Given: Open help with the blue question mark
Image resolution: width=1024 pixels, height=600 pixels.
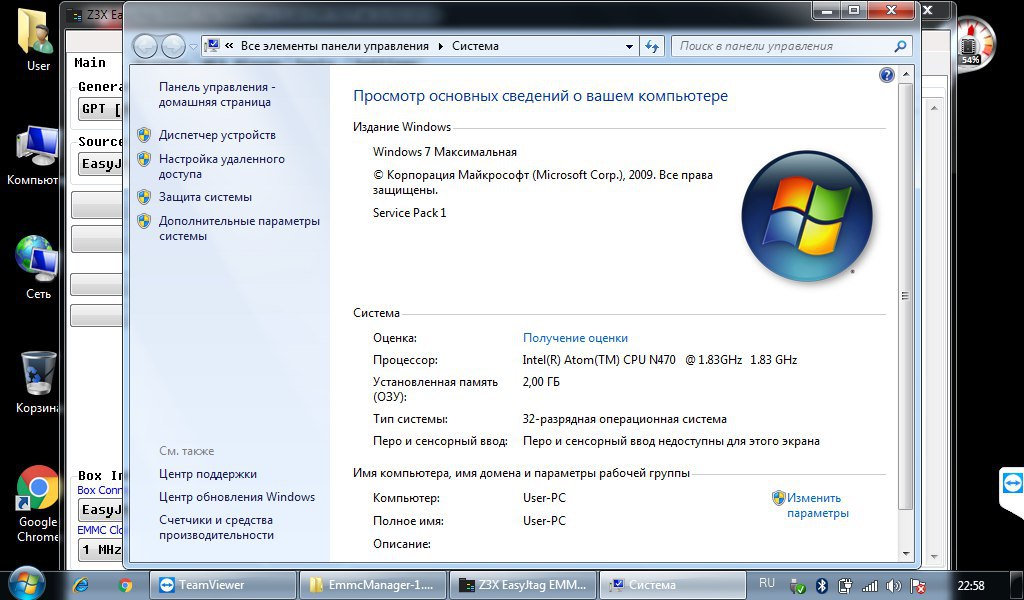Looking at the screenshot, I should tap(886, 75).
